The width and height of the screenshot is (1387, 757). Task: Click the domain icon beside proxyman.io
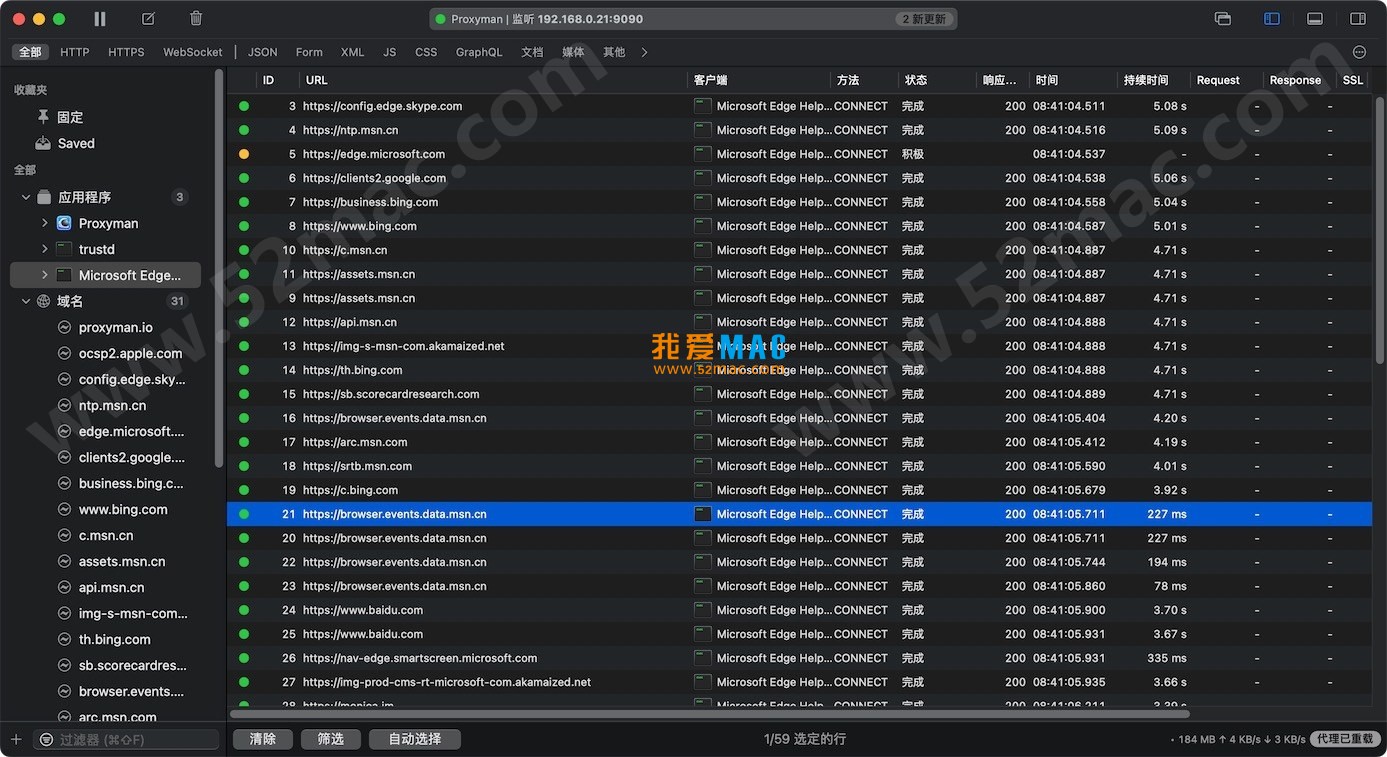click(65, 327)
